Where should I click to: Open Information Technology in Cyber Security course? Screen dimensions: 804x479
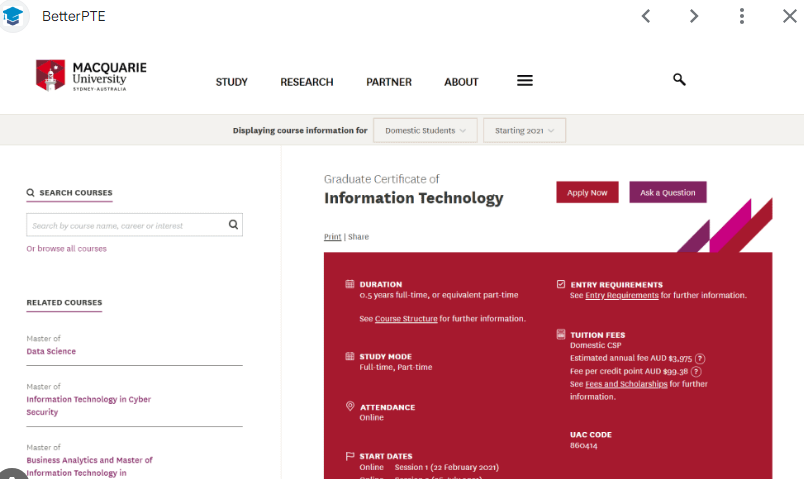coord(89,406)
